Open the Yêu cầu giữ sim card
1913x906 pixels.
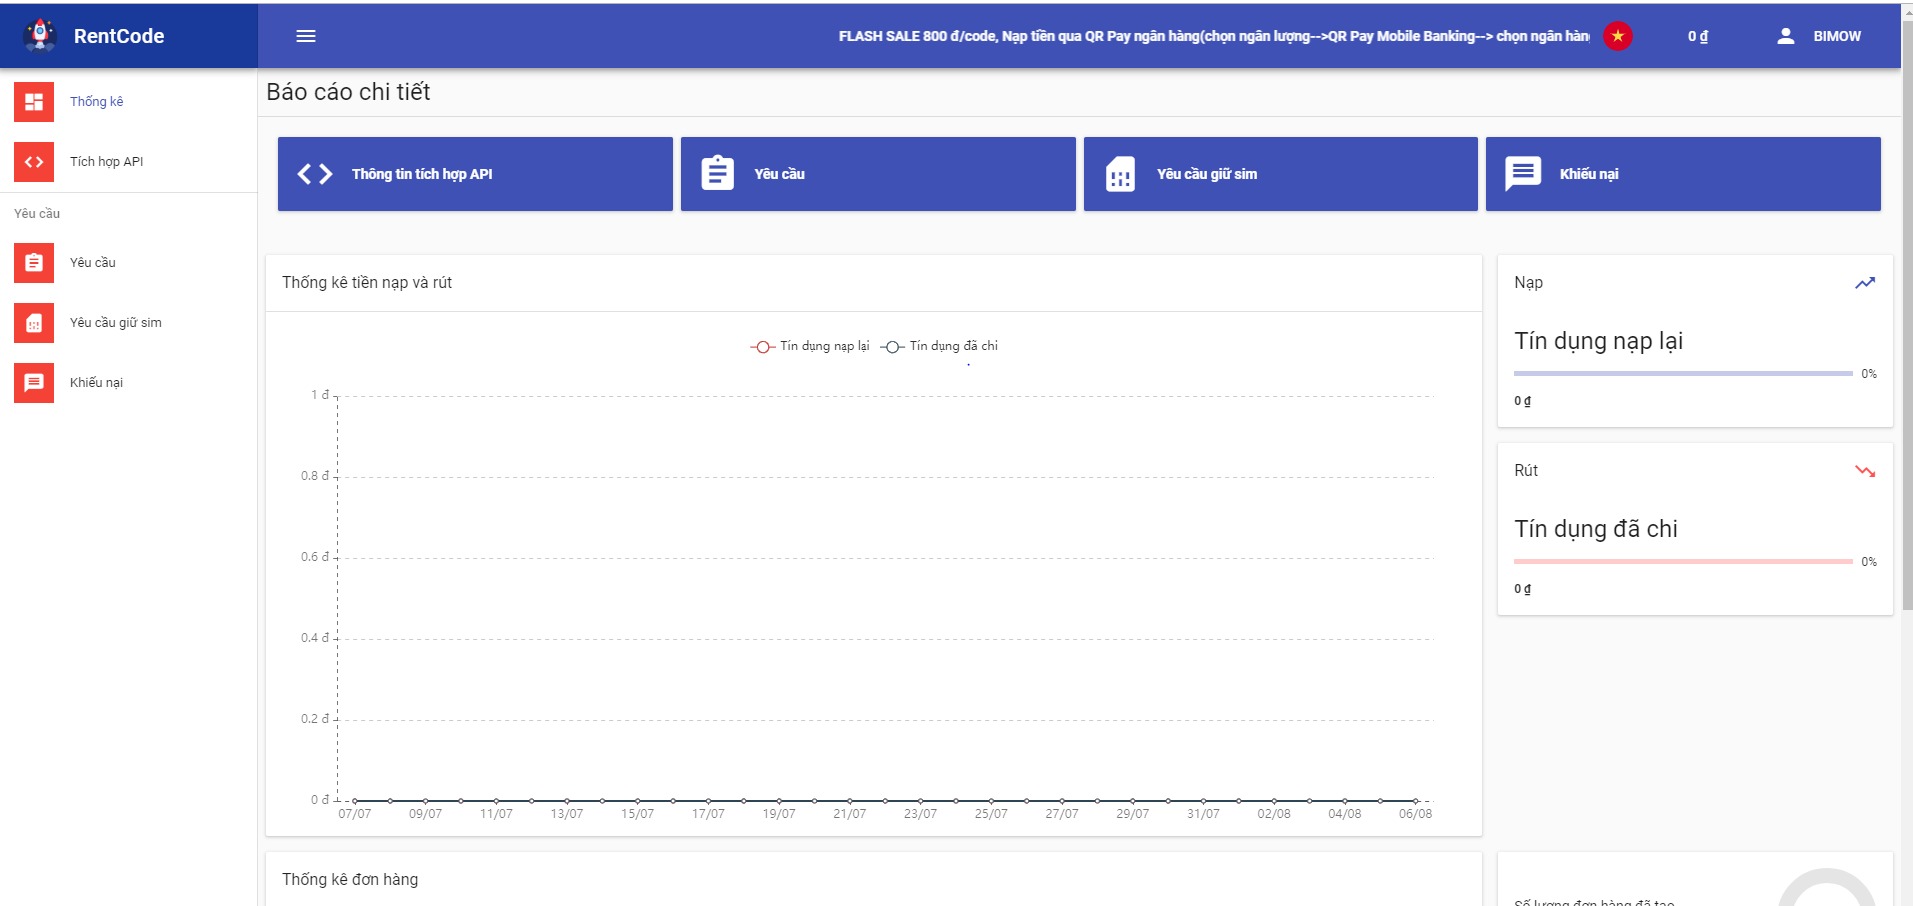pos(1281,174)
